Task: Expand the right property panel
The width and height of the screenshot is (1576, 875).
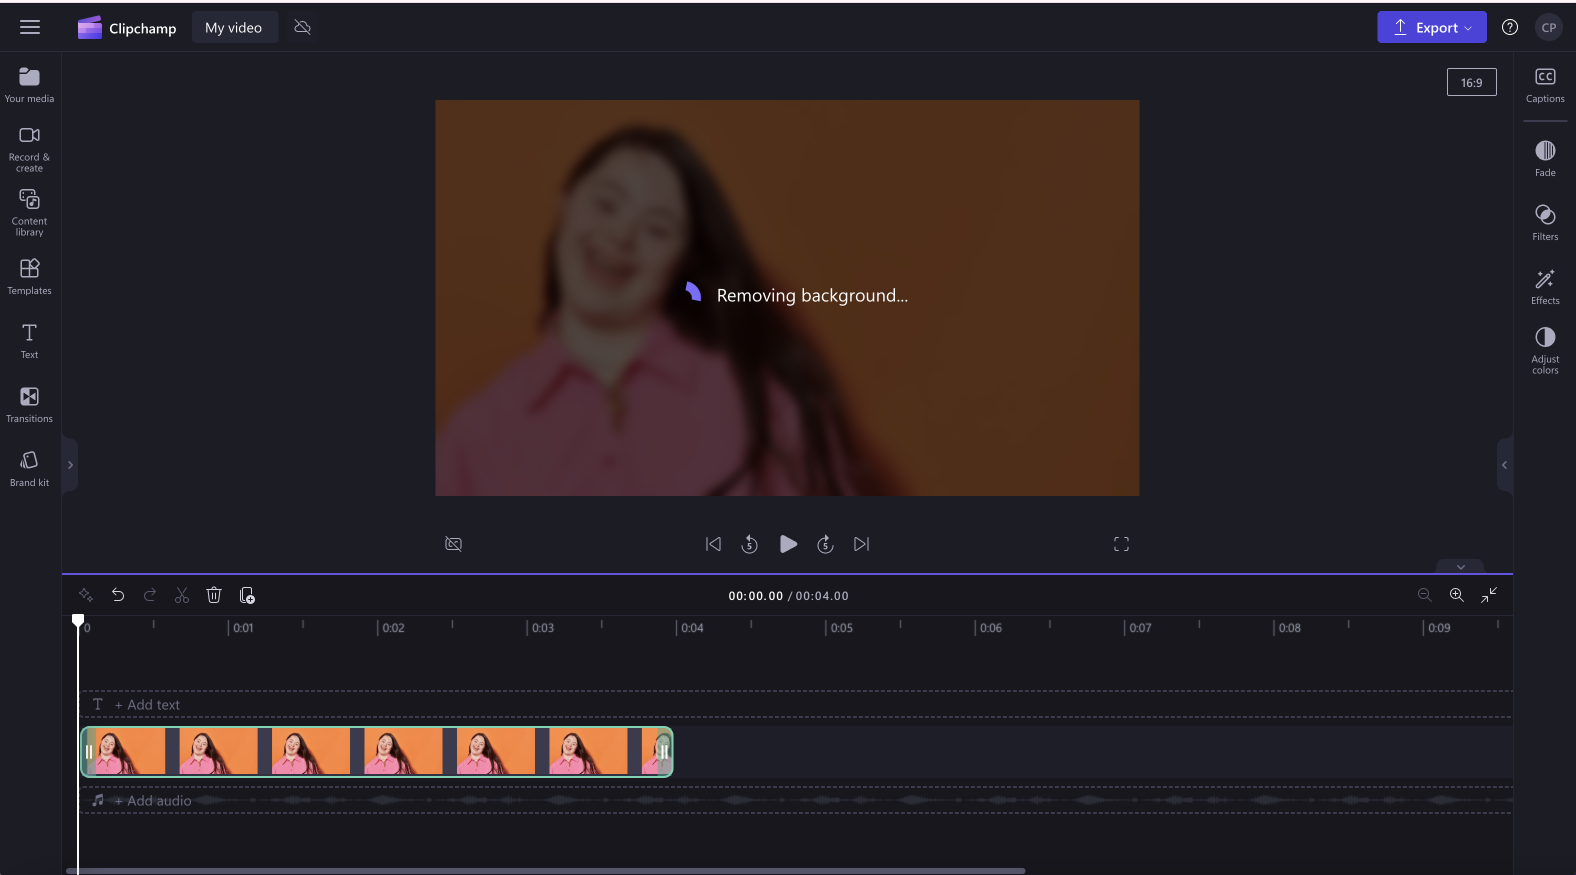Action: [x=1504, y=465]
